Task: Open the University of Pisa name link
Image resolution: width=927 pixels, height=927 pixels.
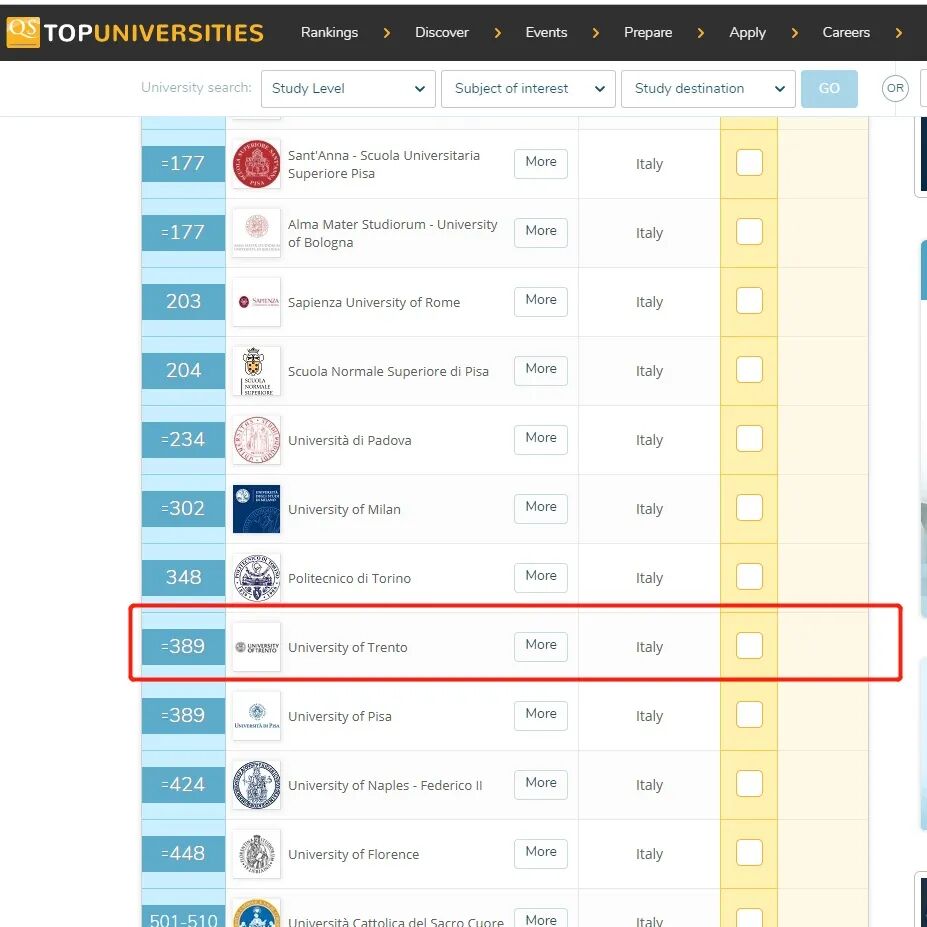Action: [339, 717]
